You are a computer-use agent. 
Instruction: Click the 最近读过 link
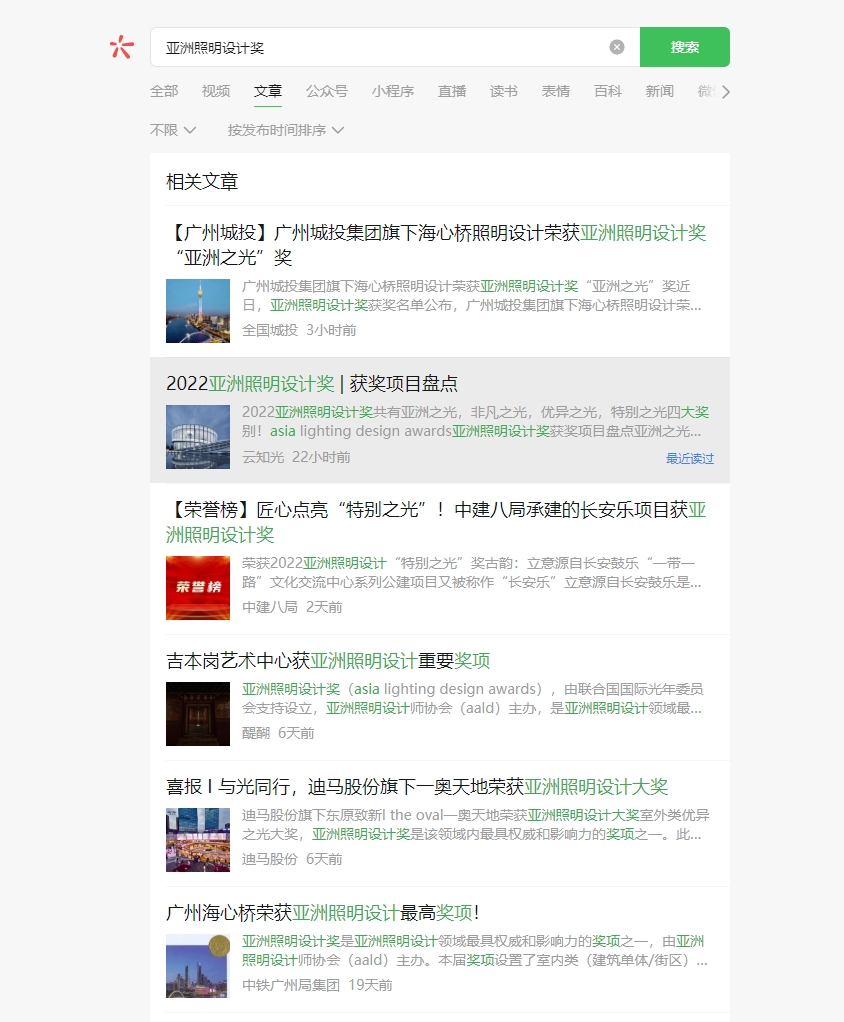690,459
